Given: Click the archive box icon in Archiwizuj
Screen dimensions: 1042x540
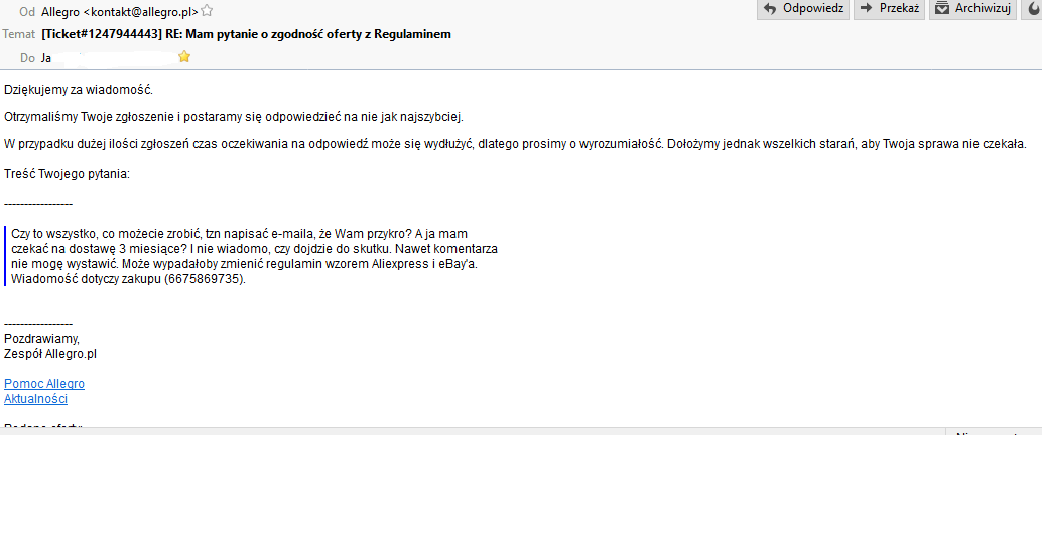Looking at the screenshot, I should tap(942, 8).
